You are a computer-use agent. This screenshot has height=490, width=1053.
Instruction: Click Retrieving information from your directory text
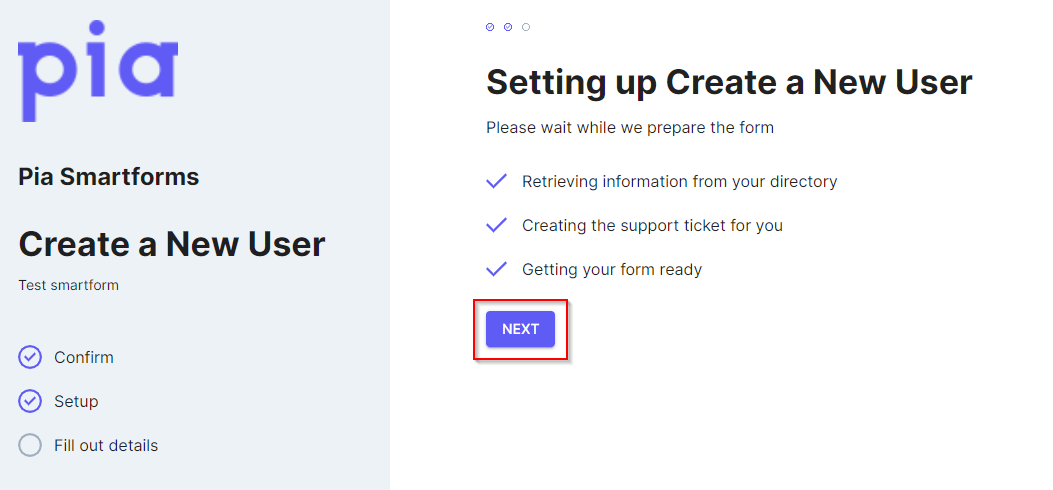[x=680, y=182]
